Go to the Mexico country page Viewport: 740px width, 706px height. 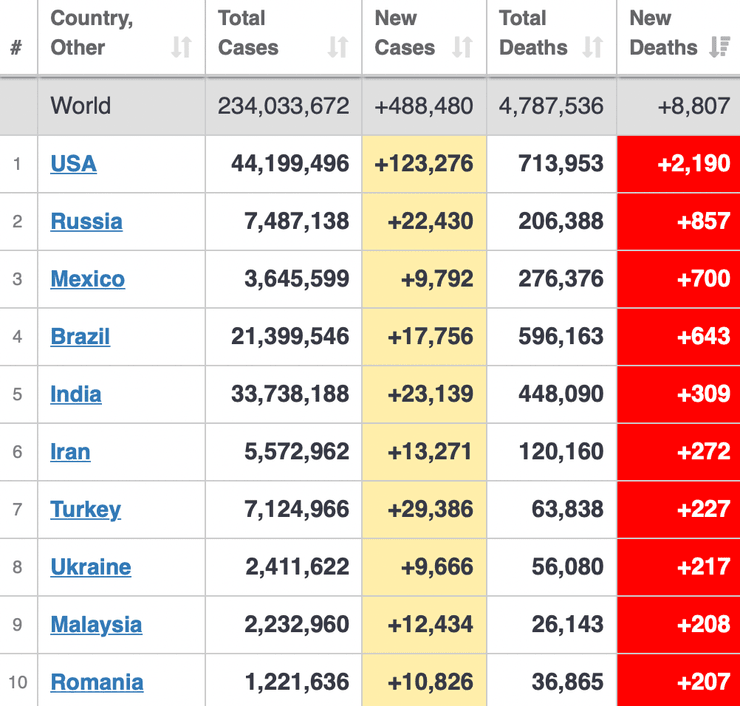click(87, 279)
